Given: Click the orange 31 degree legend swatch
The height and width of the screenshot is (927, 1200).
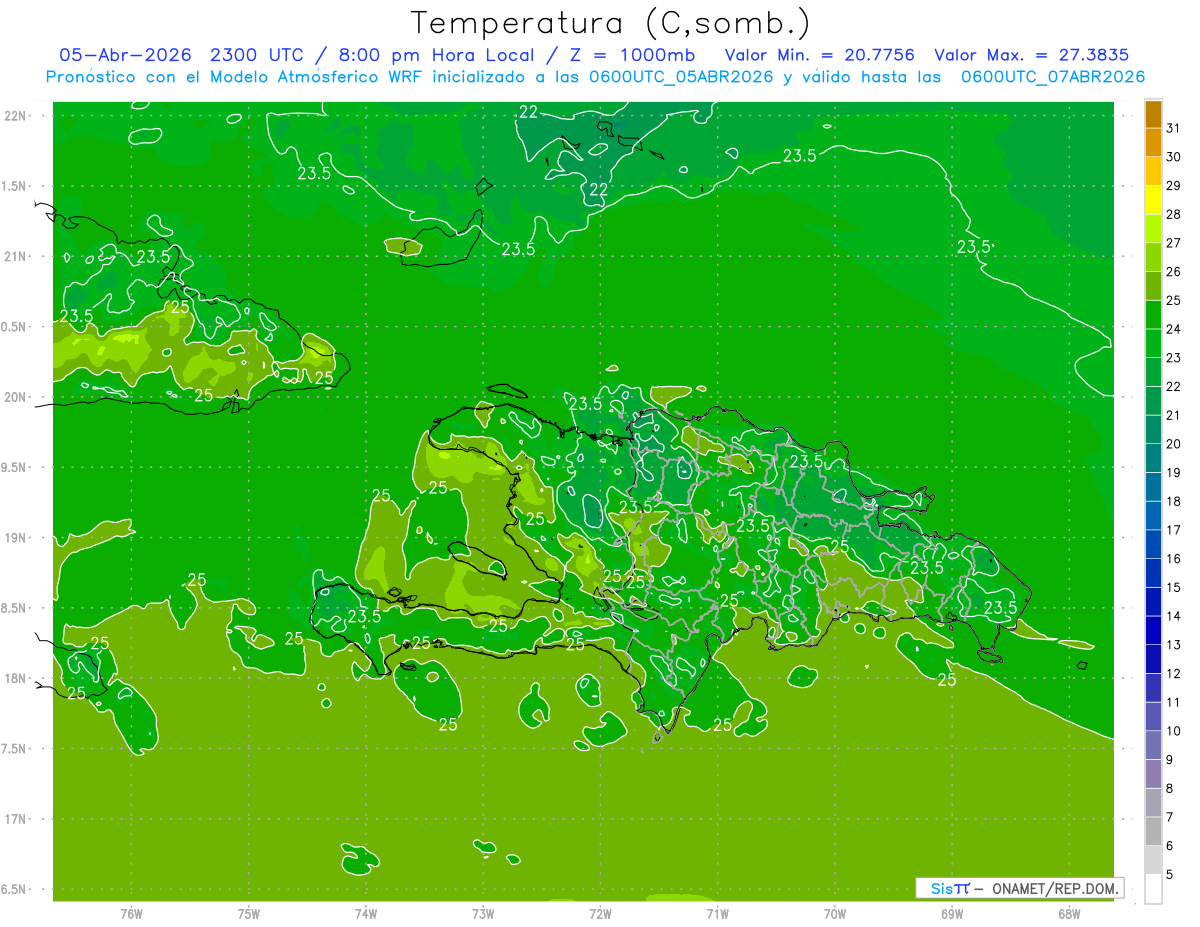Looking at the screenshot, I should [1153, 114].
